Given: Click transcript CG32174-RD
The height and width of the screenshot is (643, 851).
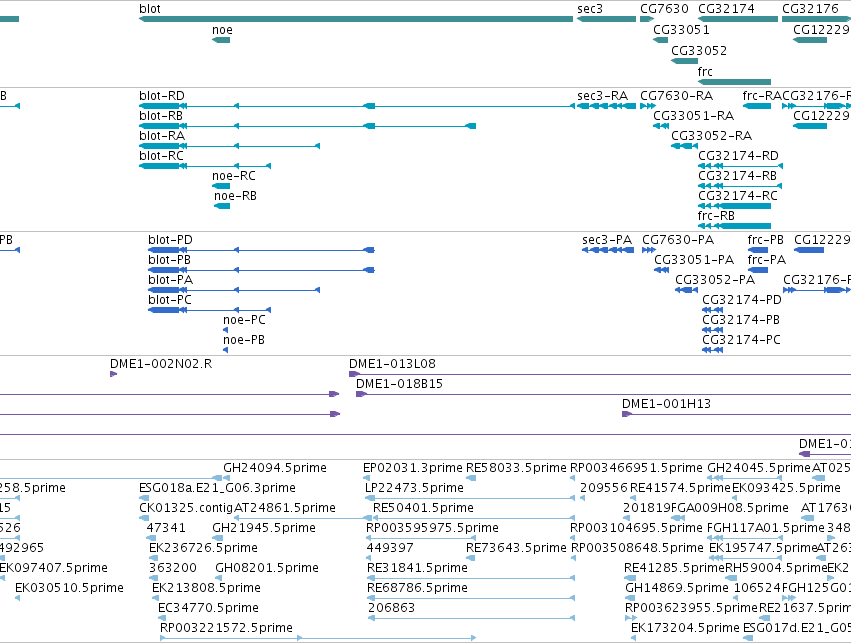Looking at the screenshot, I should coord(740,166).
